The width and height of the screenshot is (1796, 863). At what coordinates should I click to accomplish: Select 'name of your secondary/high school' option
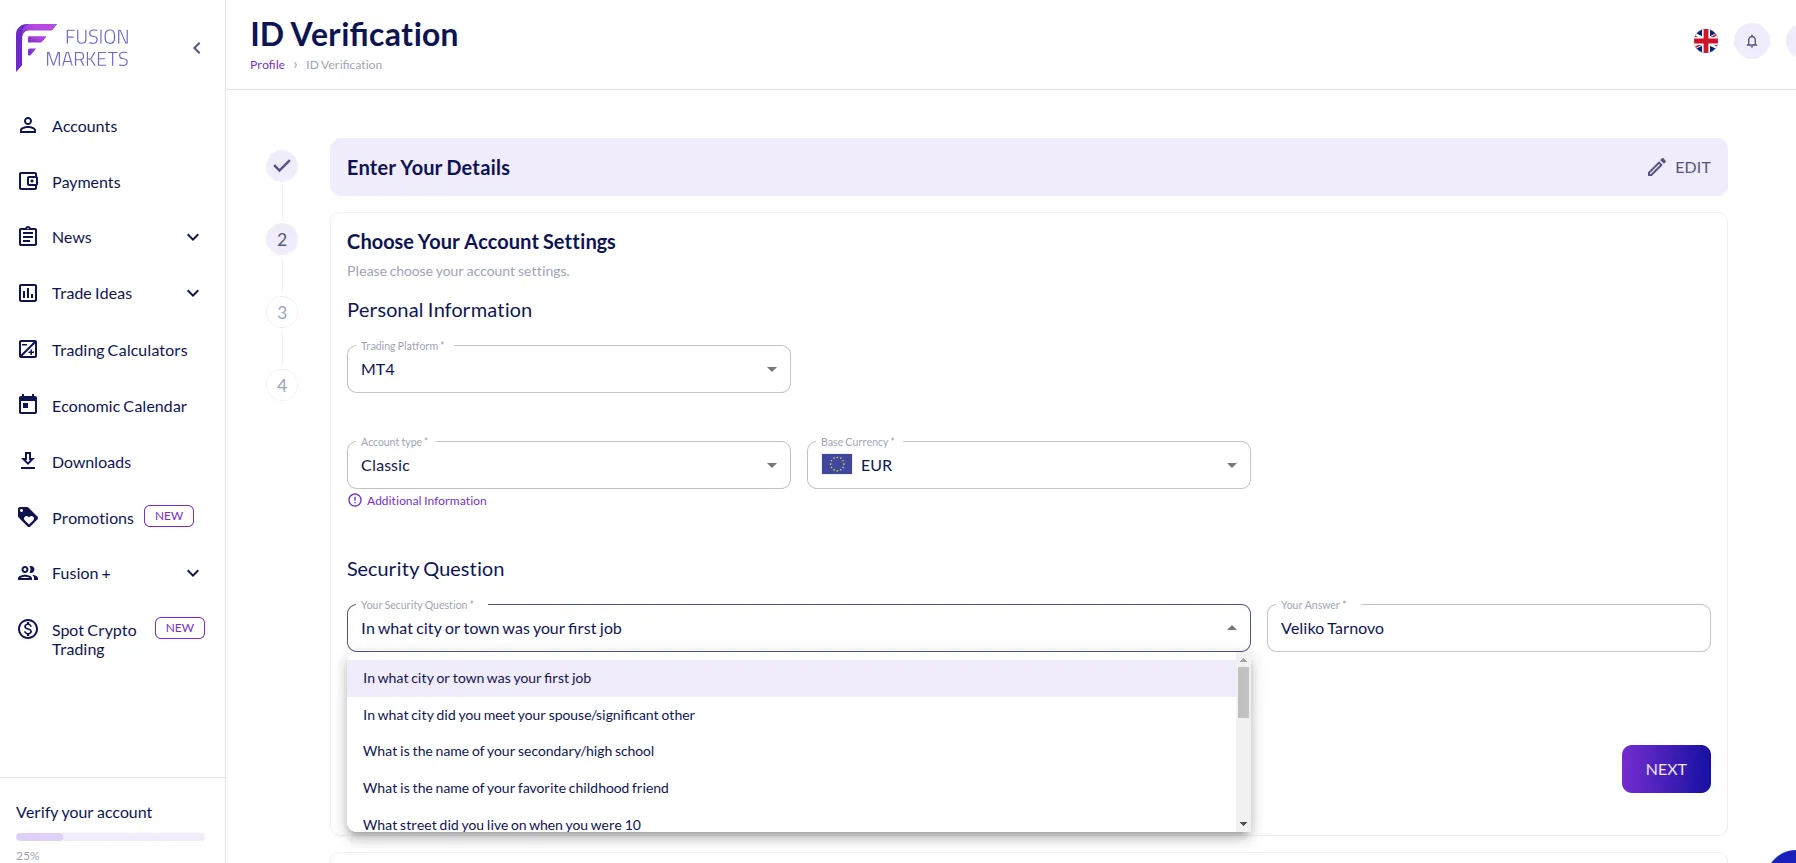[792, 751]
